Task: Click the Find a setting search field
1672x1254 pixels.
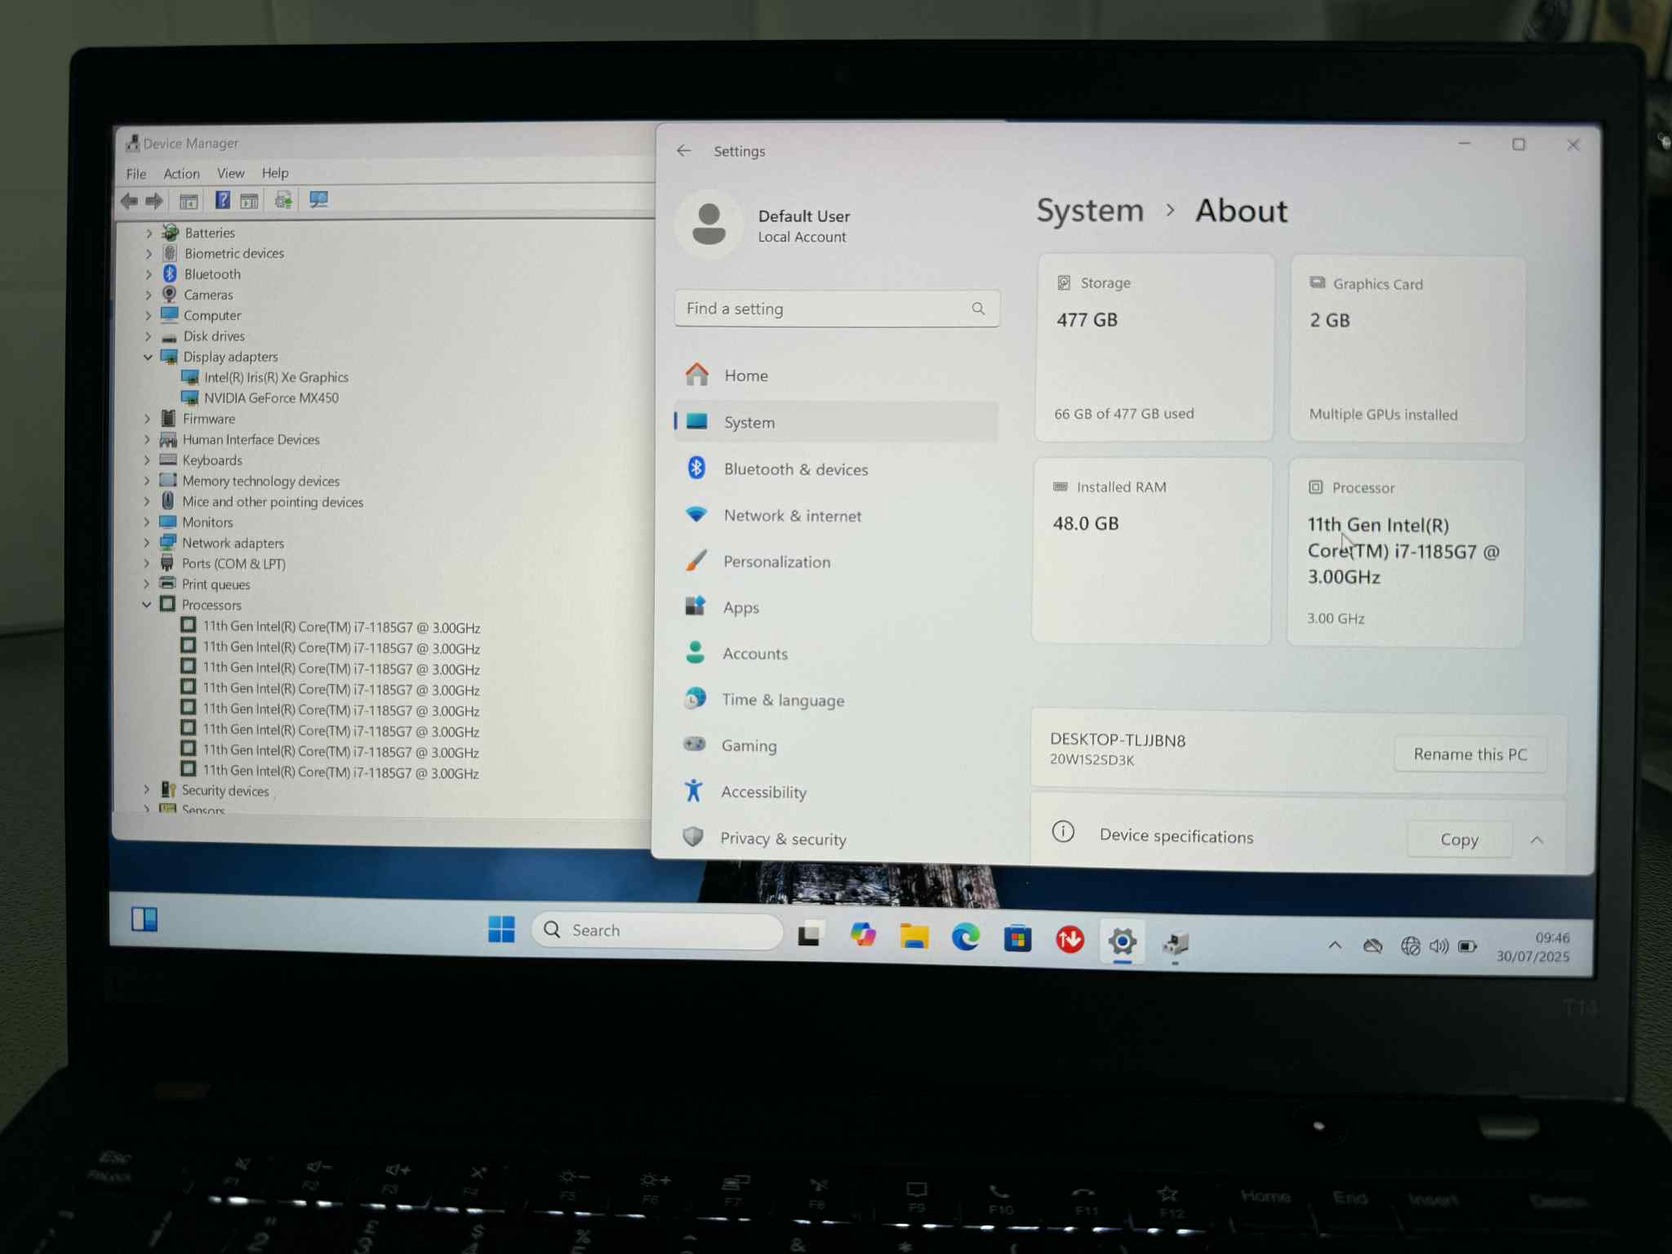Action: pos(837,309)
